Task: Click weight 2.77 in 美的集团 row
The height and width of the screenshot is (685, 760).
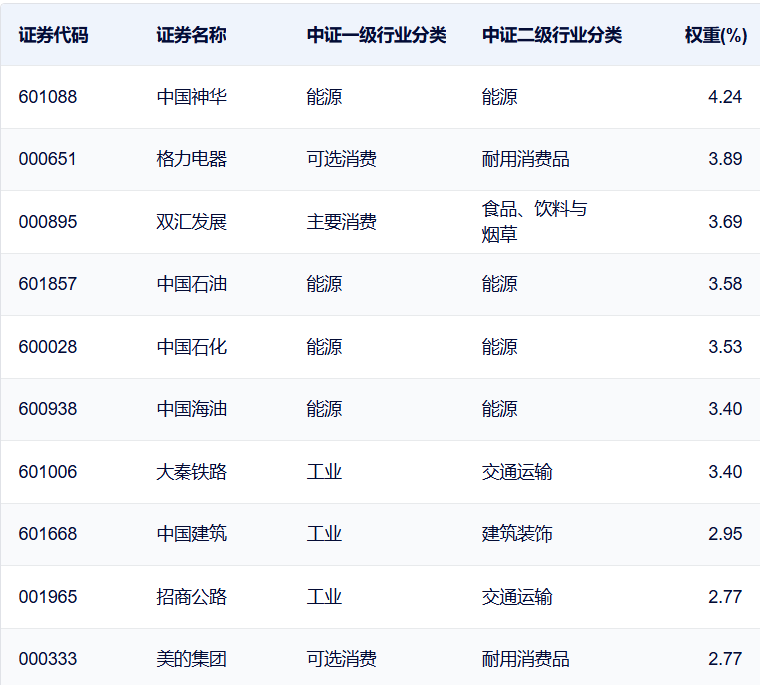Action: (725, 659)
